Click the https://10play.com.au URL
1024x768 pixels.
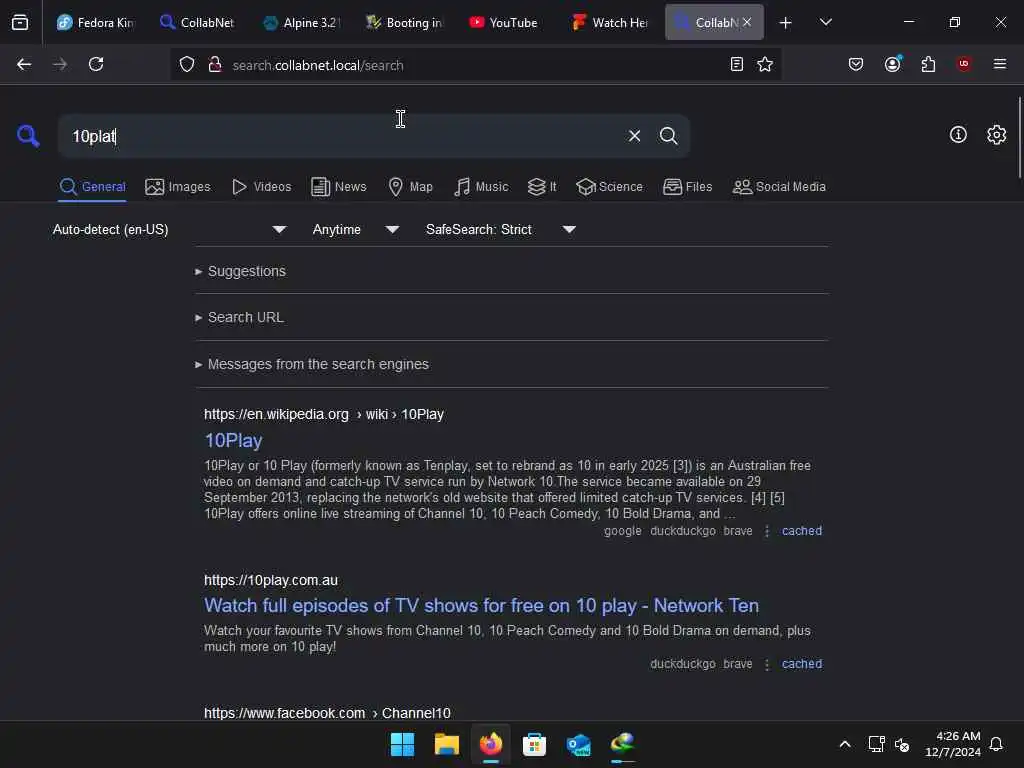click(x=271, y=580)
